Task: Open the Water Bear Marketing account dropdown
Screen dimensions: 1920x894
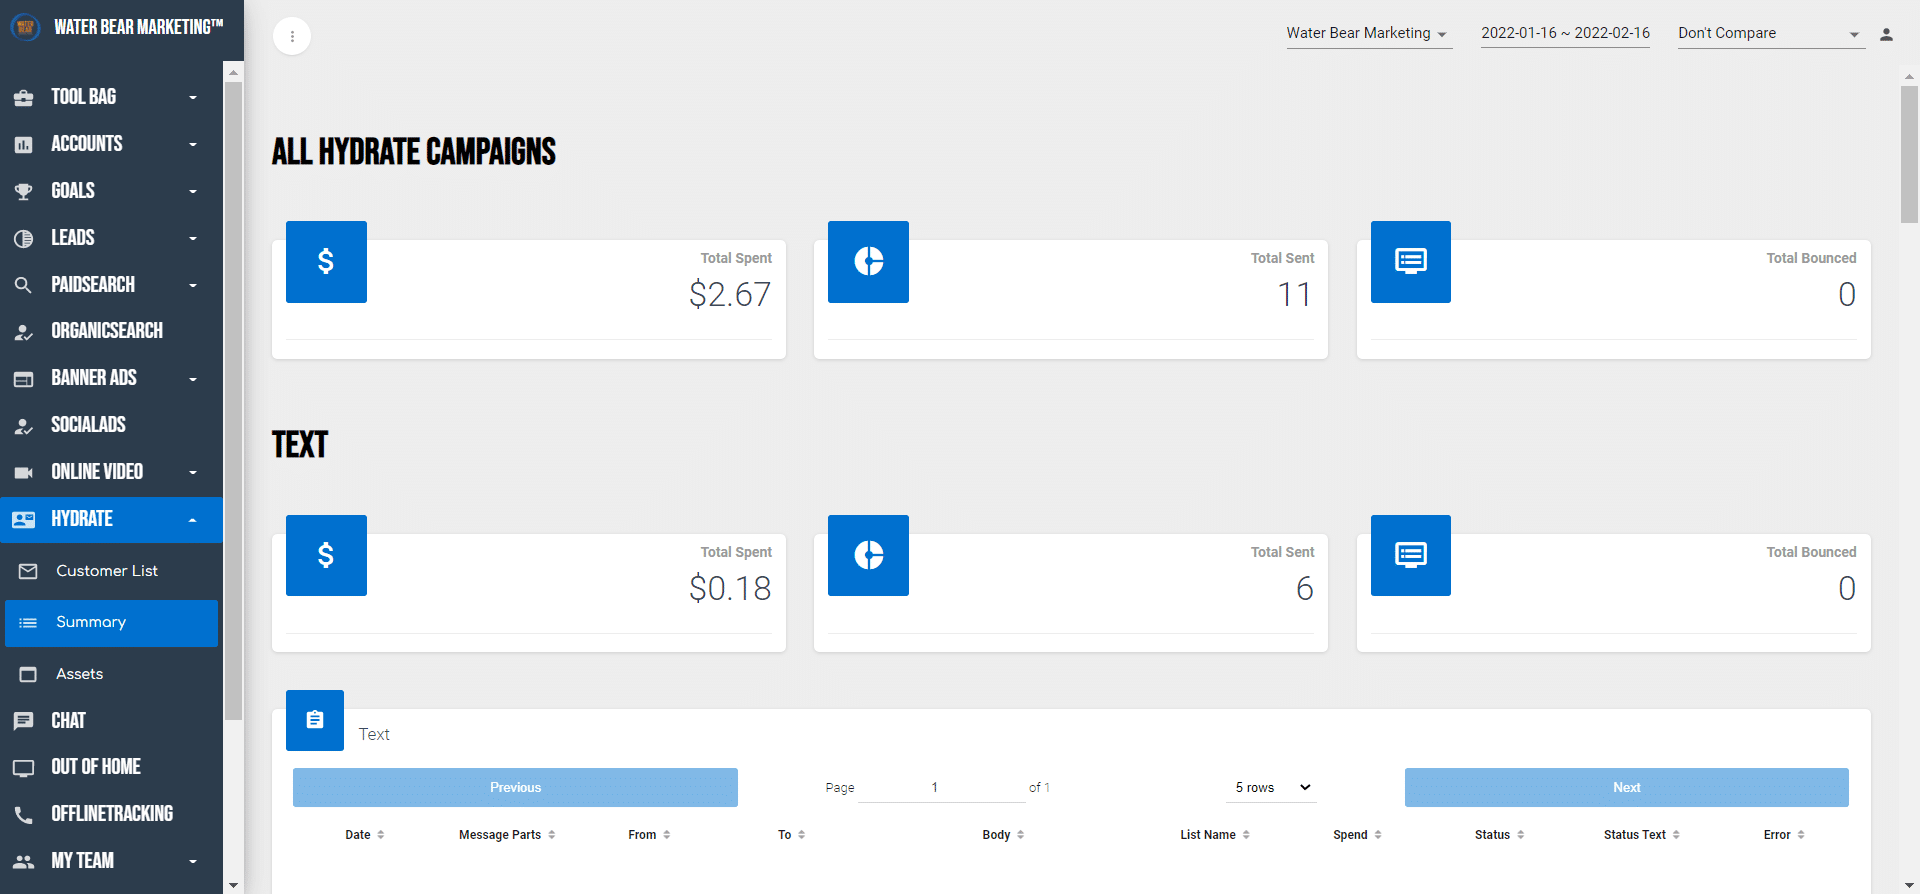Action: coord(1369,34)
